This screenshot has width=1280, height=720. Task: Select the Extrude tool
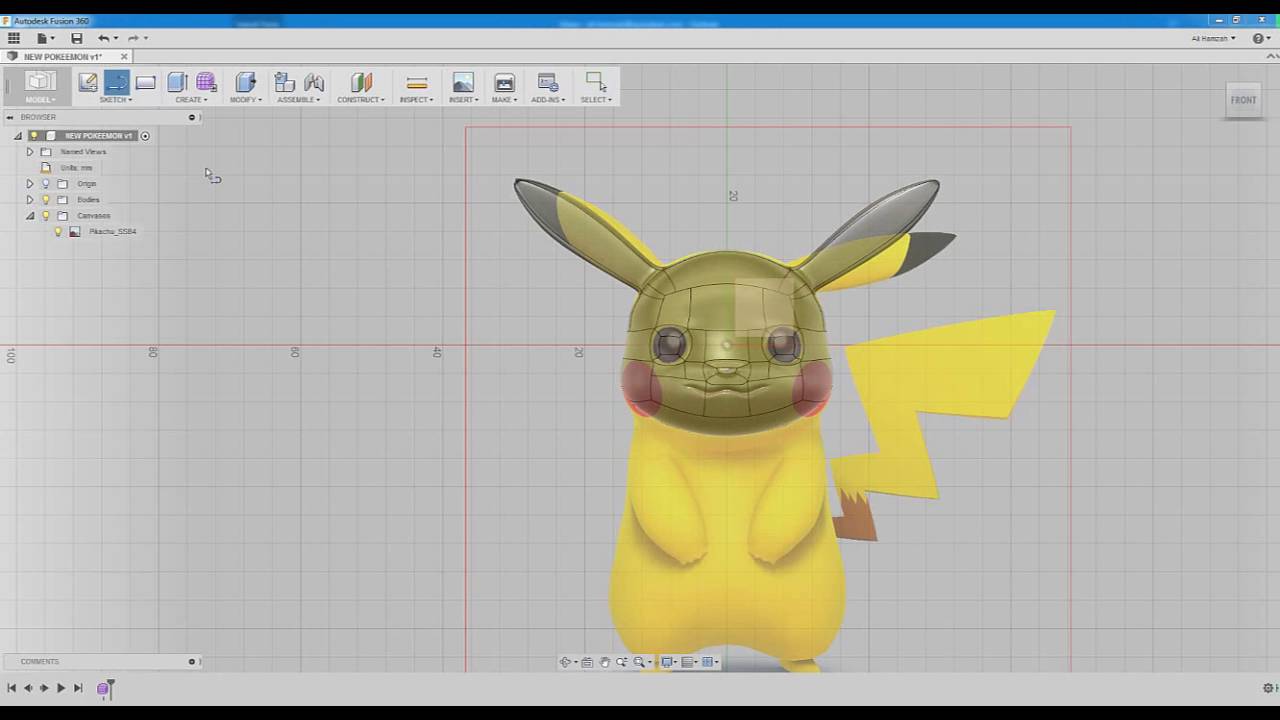coord(177,82)
